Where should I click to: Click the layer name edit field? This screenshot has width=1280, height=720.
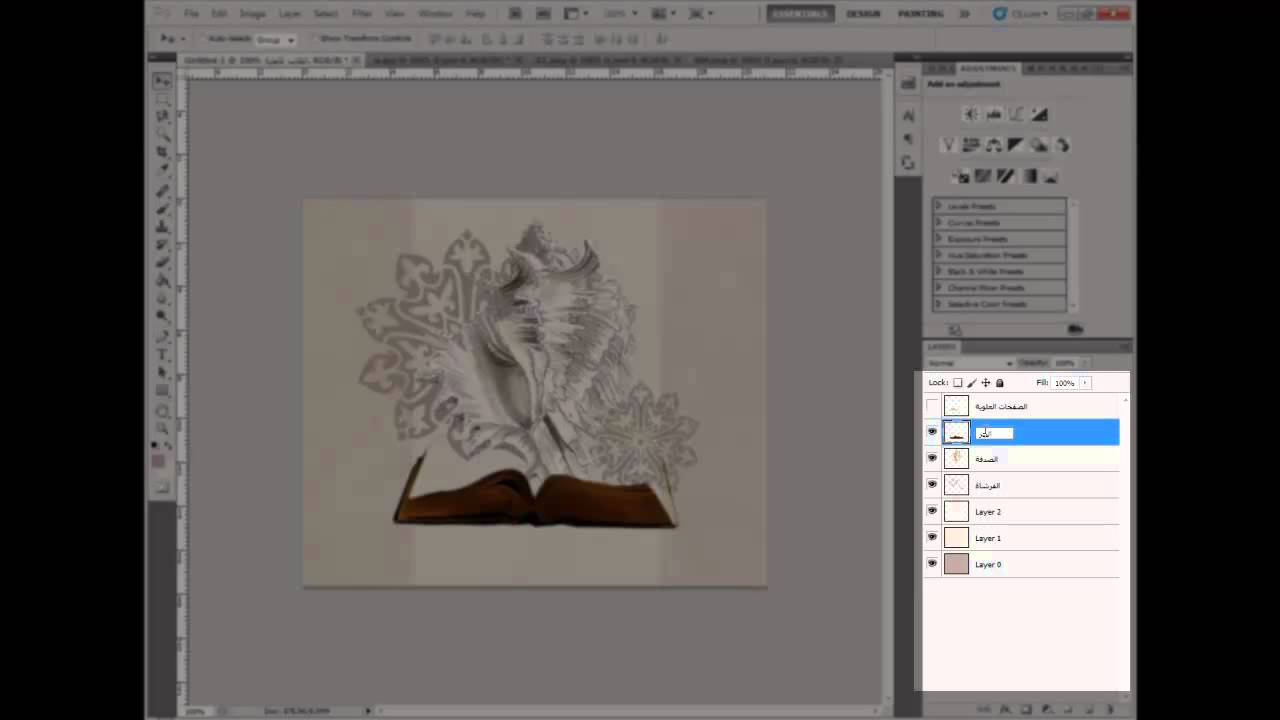tap(994, 433)
